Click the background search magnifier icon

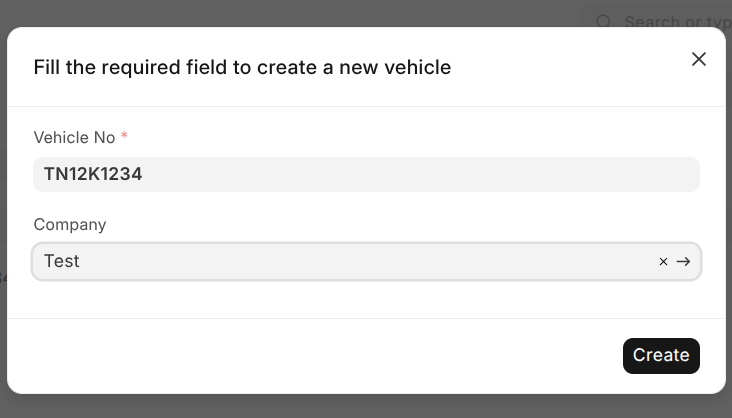point(604,21)
